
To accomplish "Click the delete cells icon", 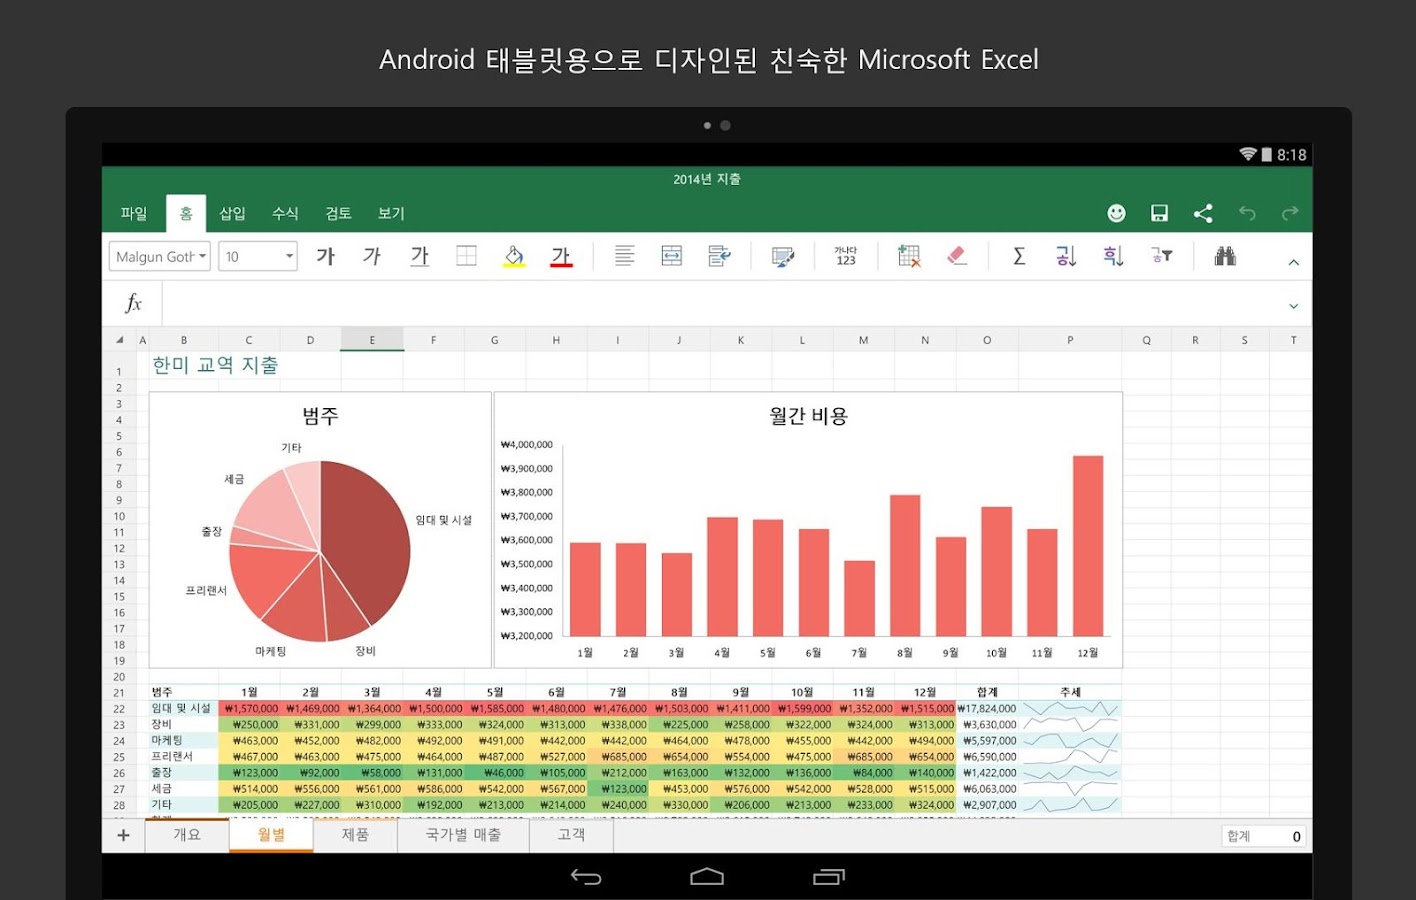I will coord(908,256).
